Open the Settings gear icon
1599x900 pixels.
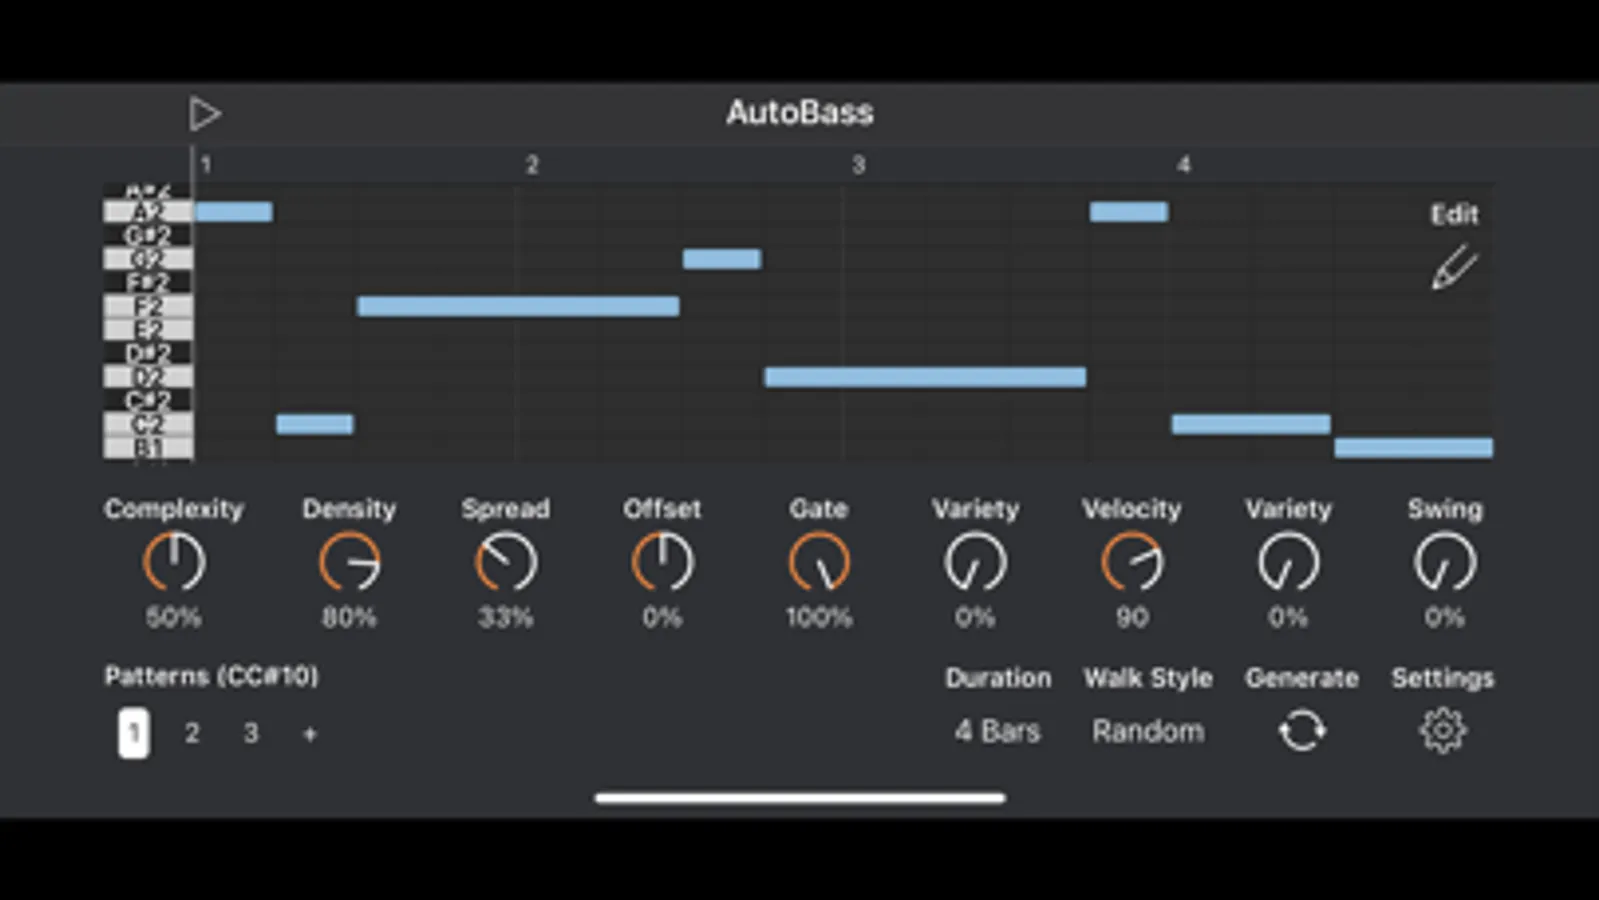1442,731
